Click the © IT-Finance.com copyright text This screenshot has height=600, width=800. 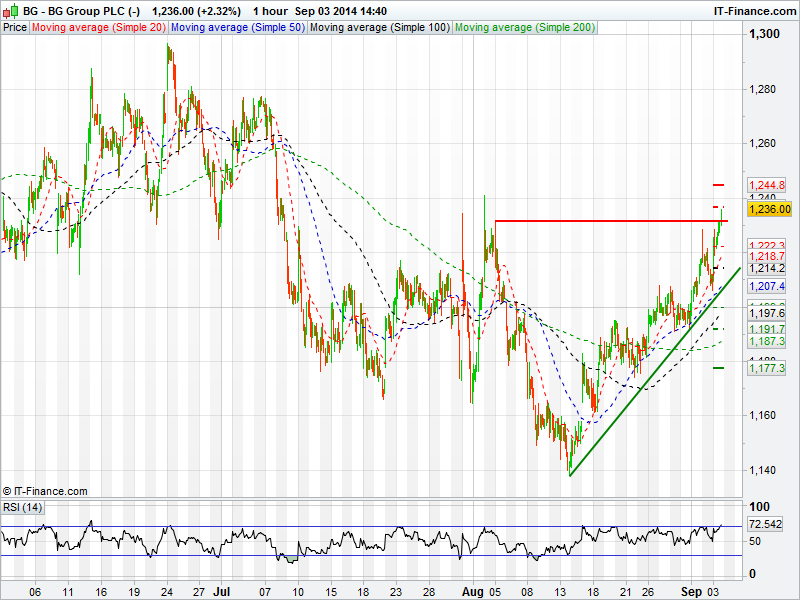[45, 491]
